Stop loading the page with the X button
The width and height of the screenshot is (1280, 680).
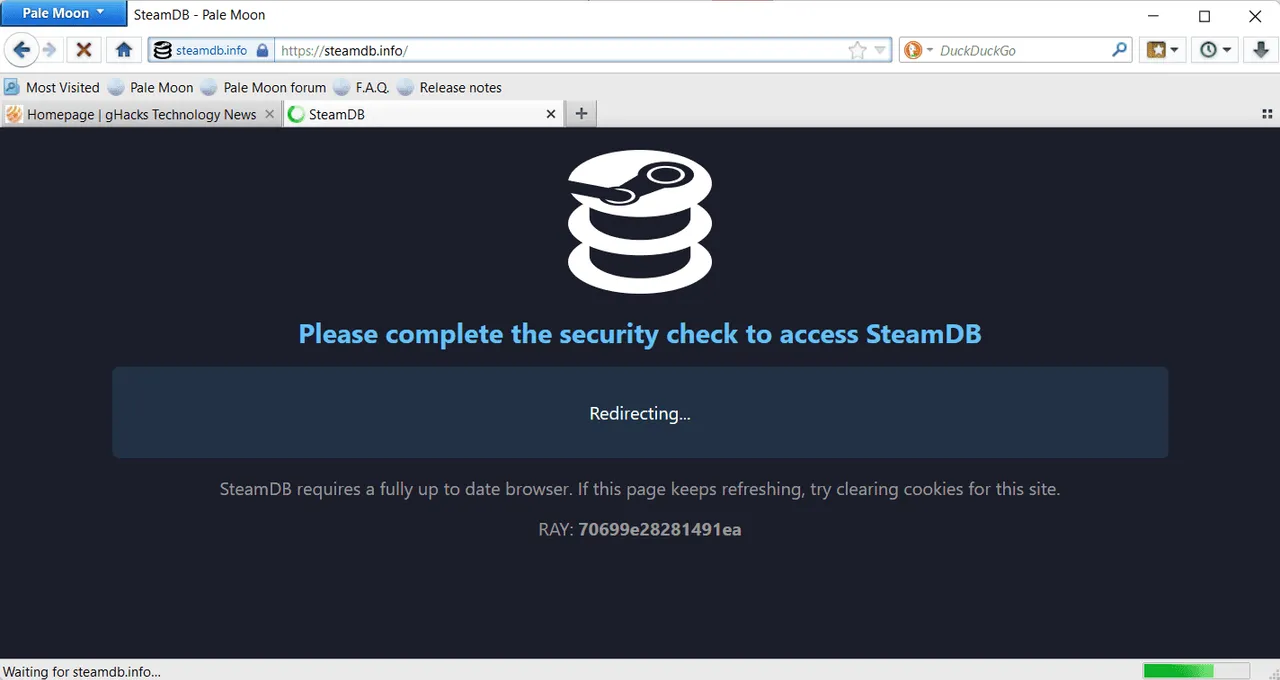tap(84, 50)
